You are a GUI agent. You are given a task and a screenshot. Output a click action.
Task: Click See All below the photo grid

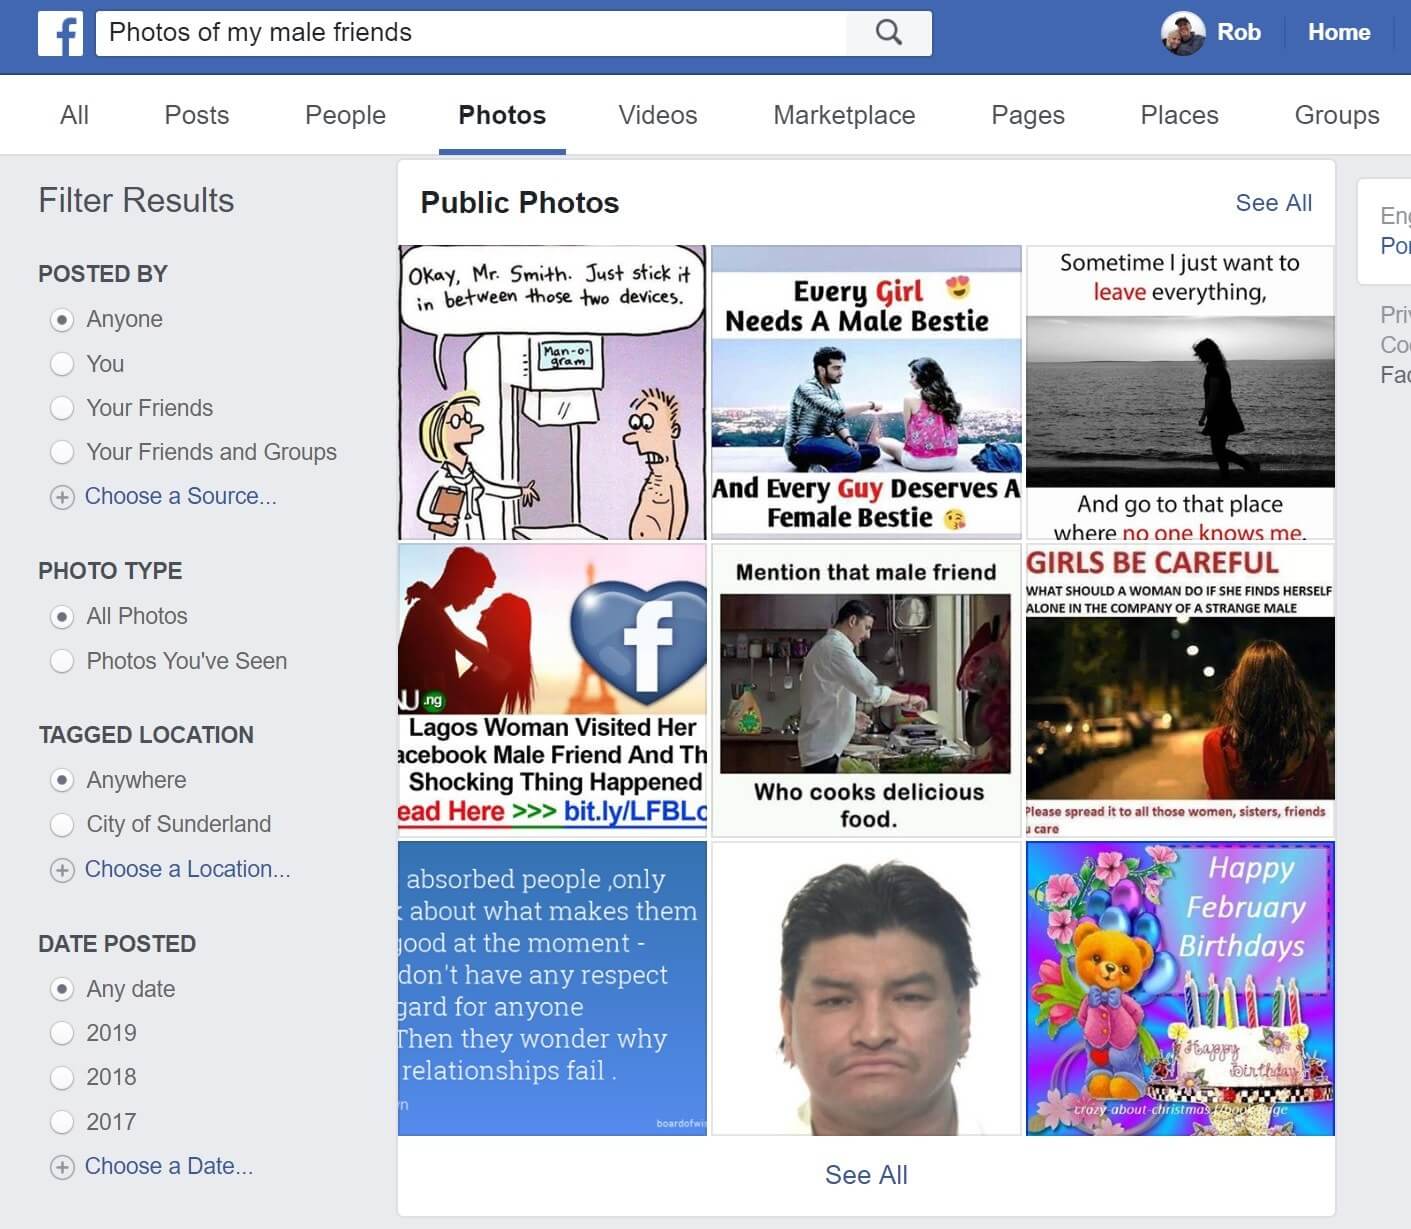point(866,1175)
